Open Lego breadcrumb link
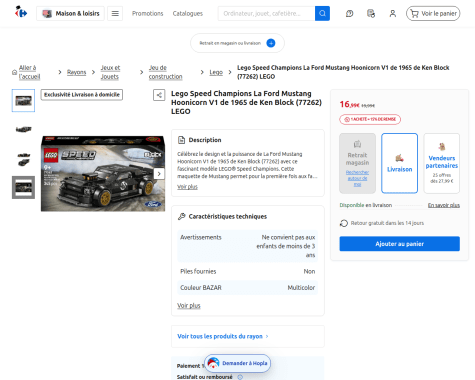 [216, 72]
